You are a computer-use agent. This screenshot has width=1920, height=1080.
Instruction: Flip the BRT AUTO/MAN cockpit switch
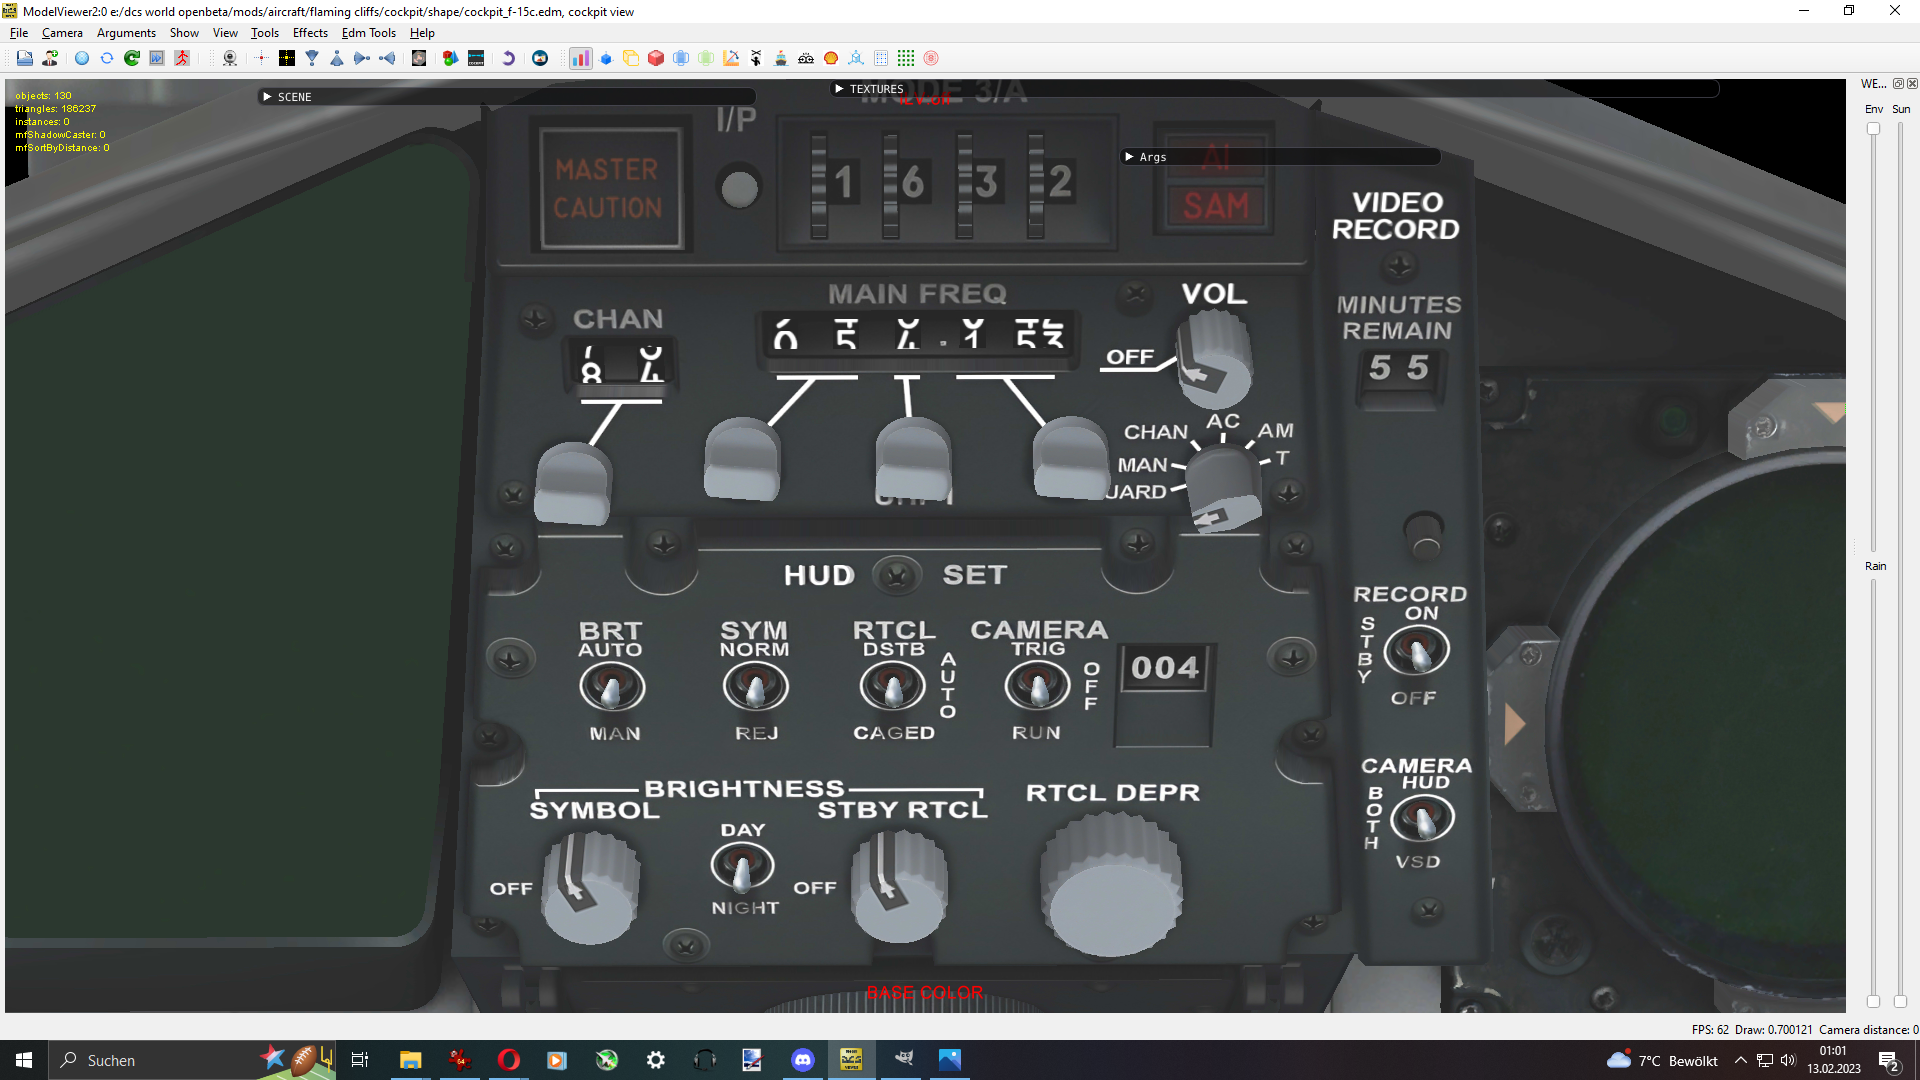tap(612, 688)
